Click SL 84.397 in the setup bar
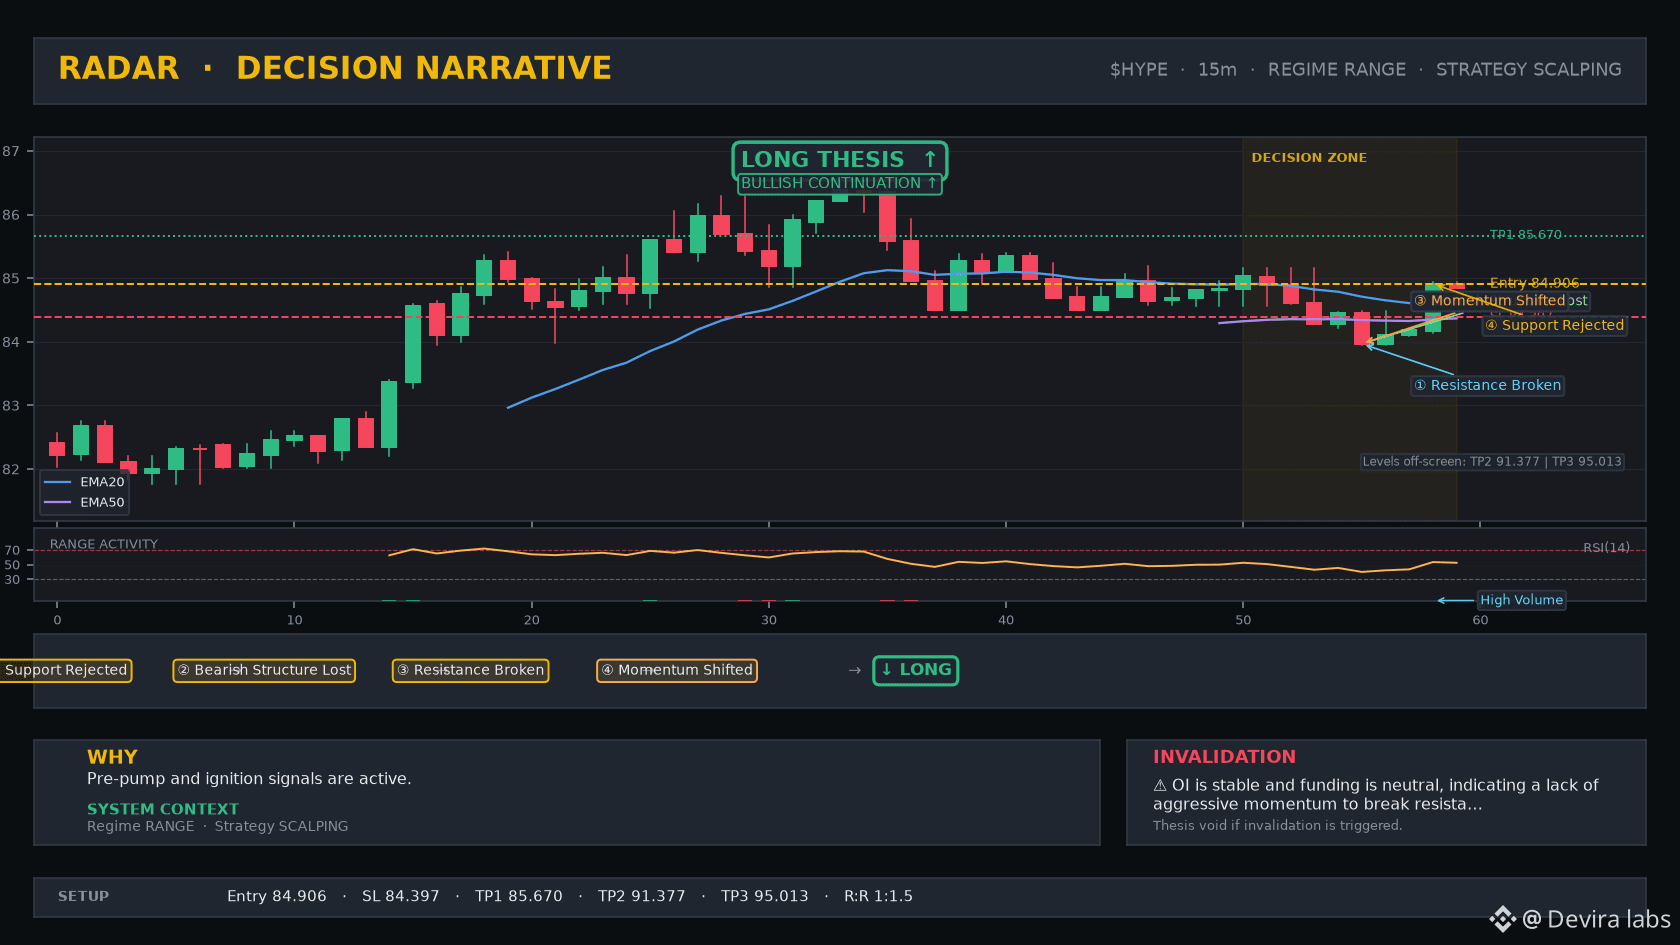 pos(401,896)
